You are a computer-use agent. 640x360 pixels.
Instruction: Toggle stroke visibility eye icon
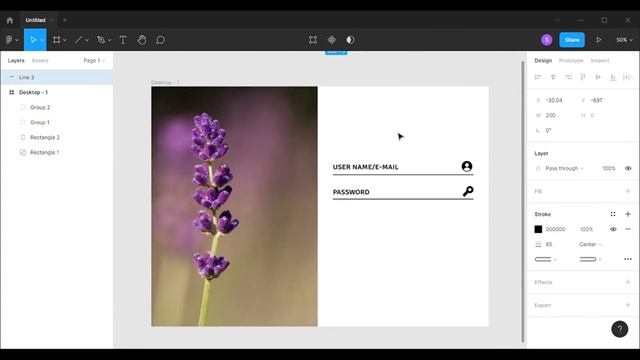[613, 229]
